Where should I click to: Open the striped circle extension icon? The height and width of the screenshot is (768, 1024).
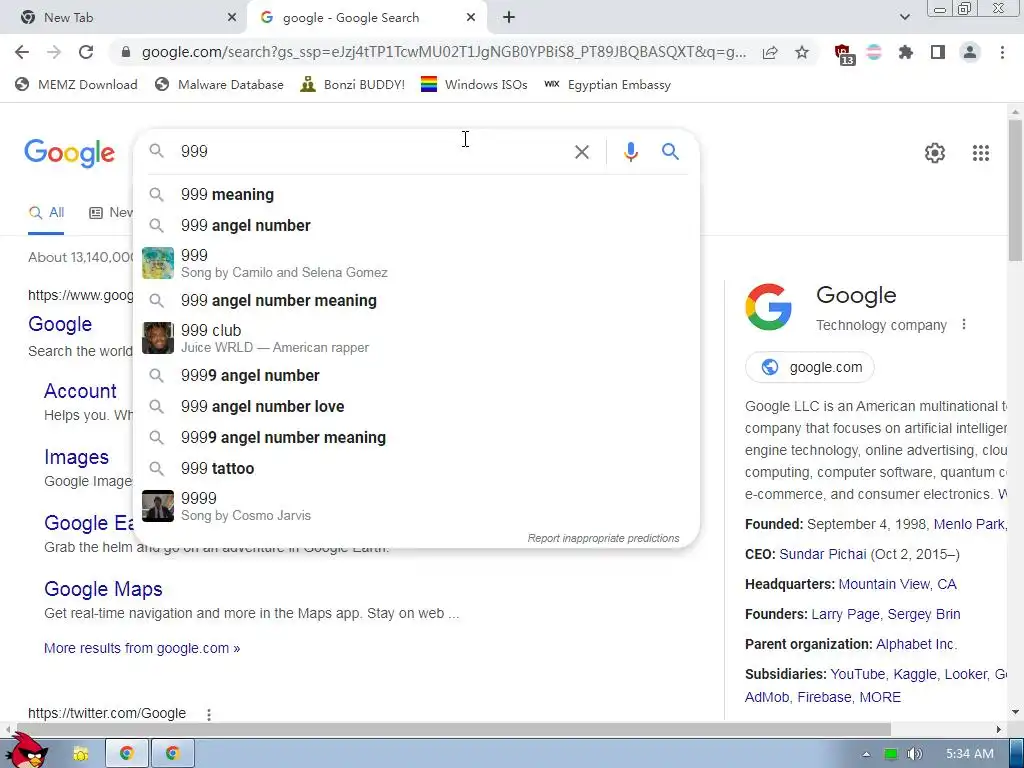click(874, 52)
